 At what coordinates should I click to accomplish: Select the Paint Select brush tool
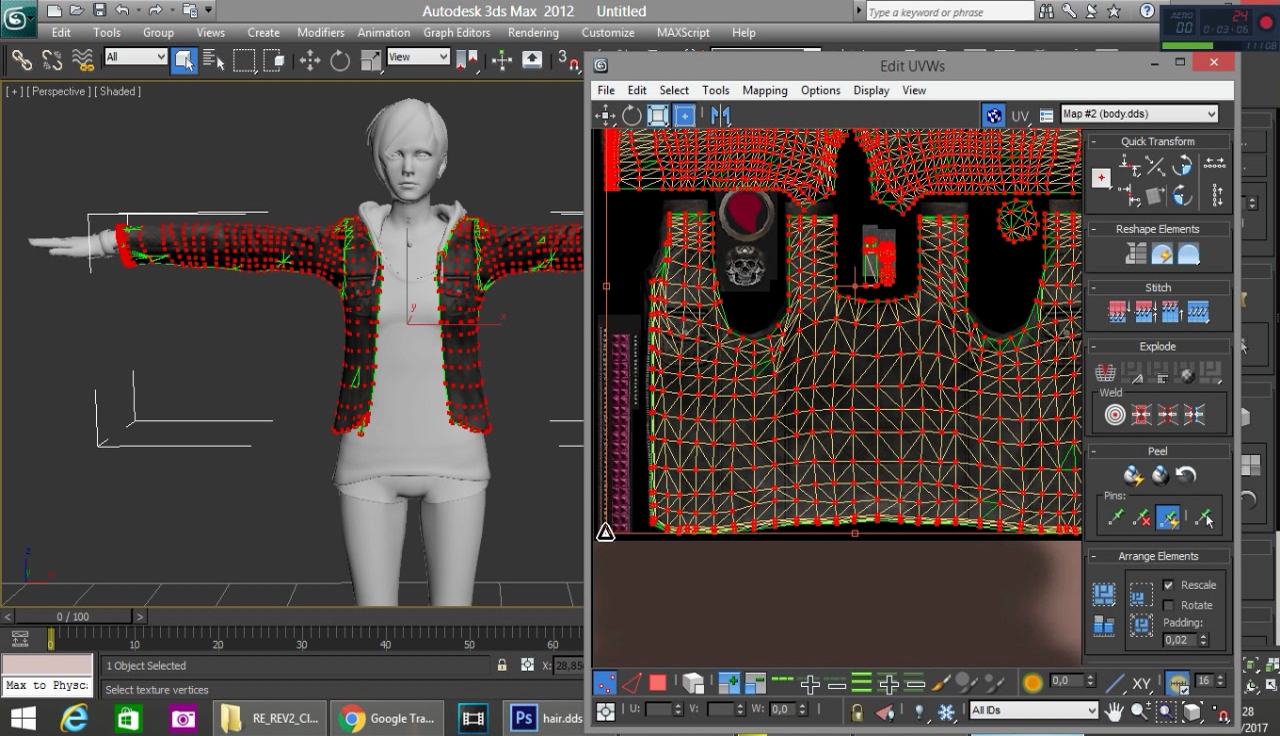pos(941,683)
